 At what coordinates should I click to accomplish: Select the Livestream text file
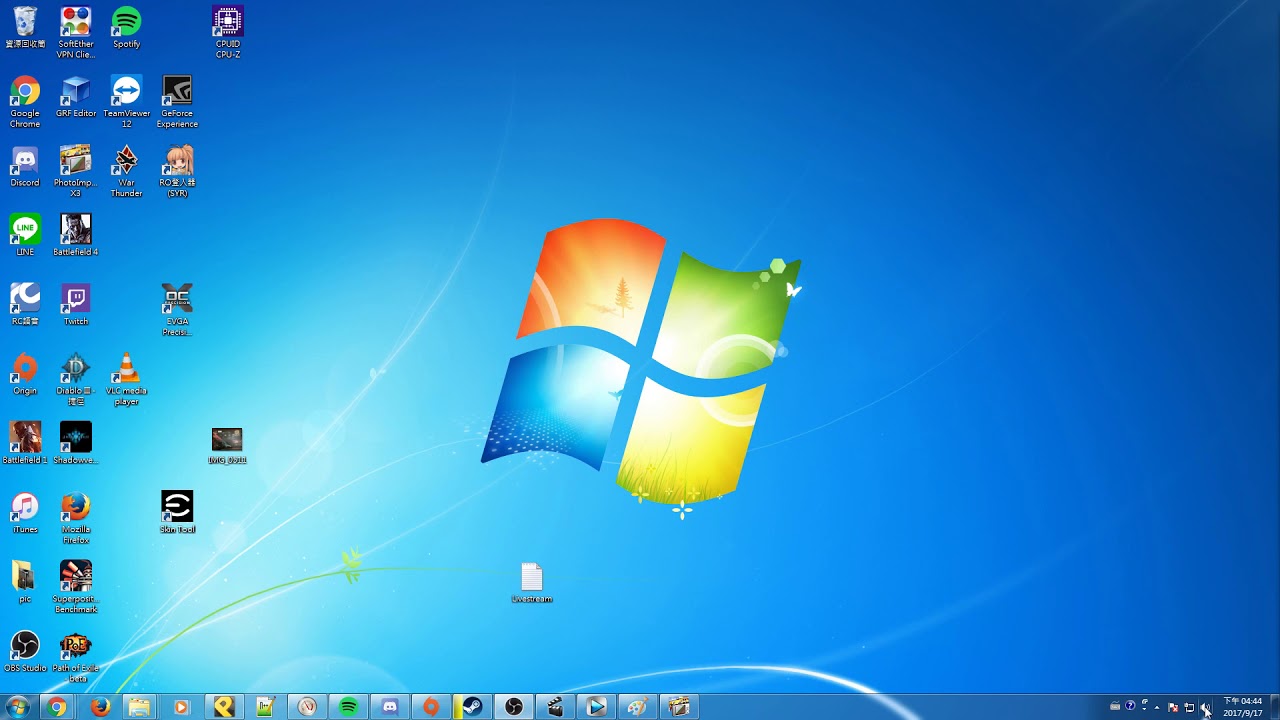[x=532, y=582]
